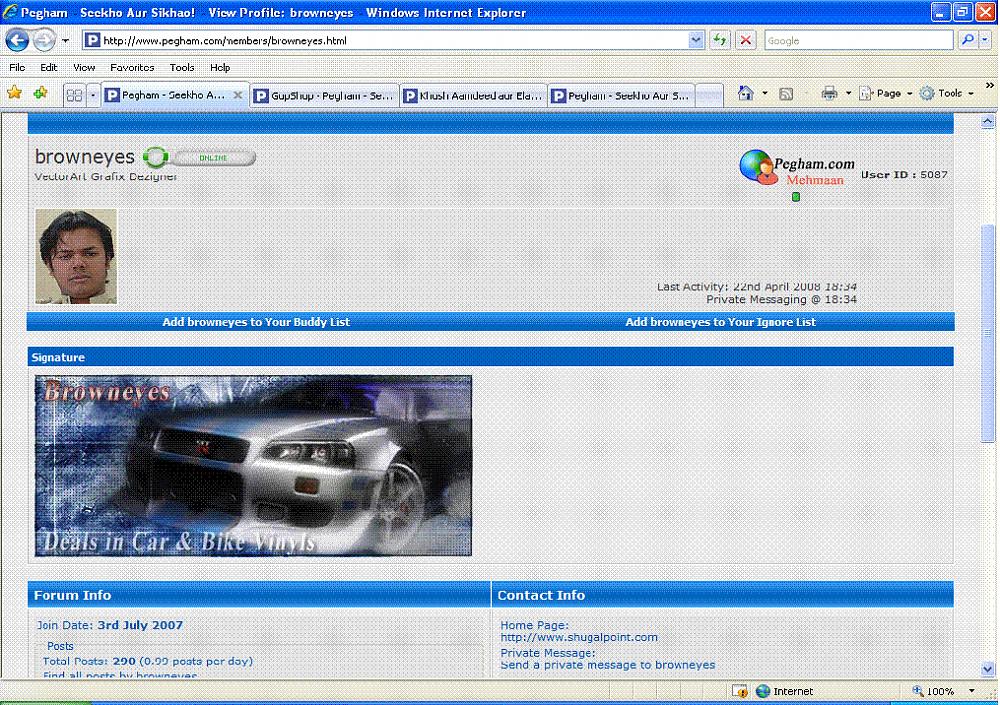1000x705 pixels.
Task: Click the Print icon in toolbar
Action: [x=829, y=93]
